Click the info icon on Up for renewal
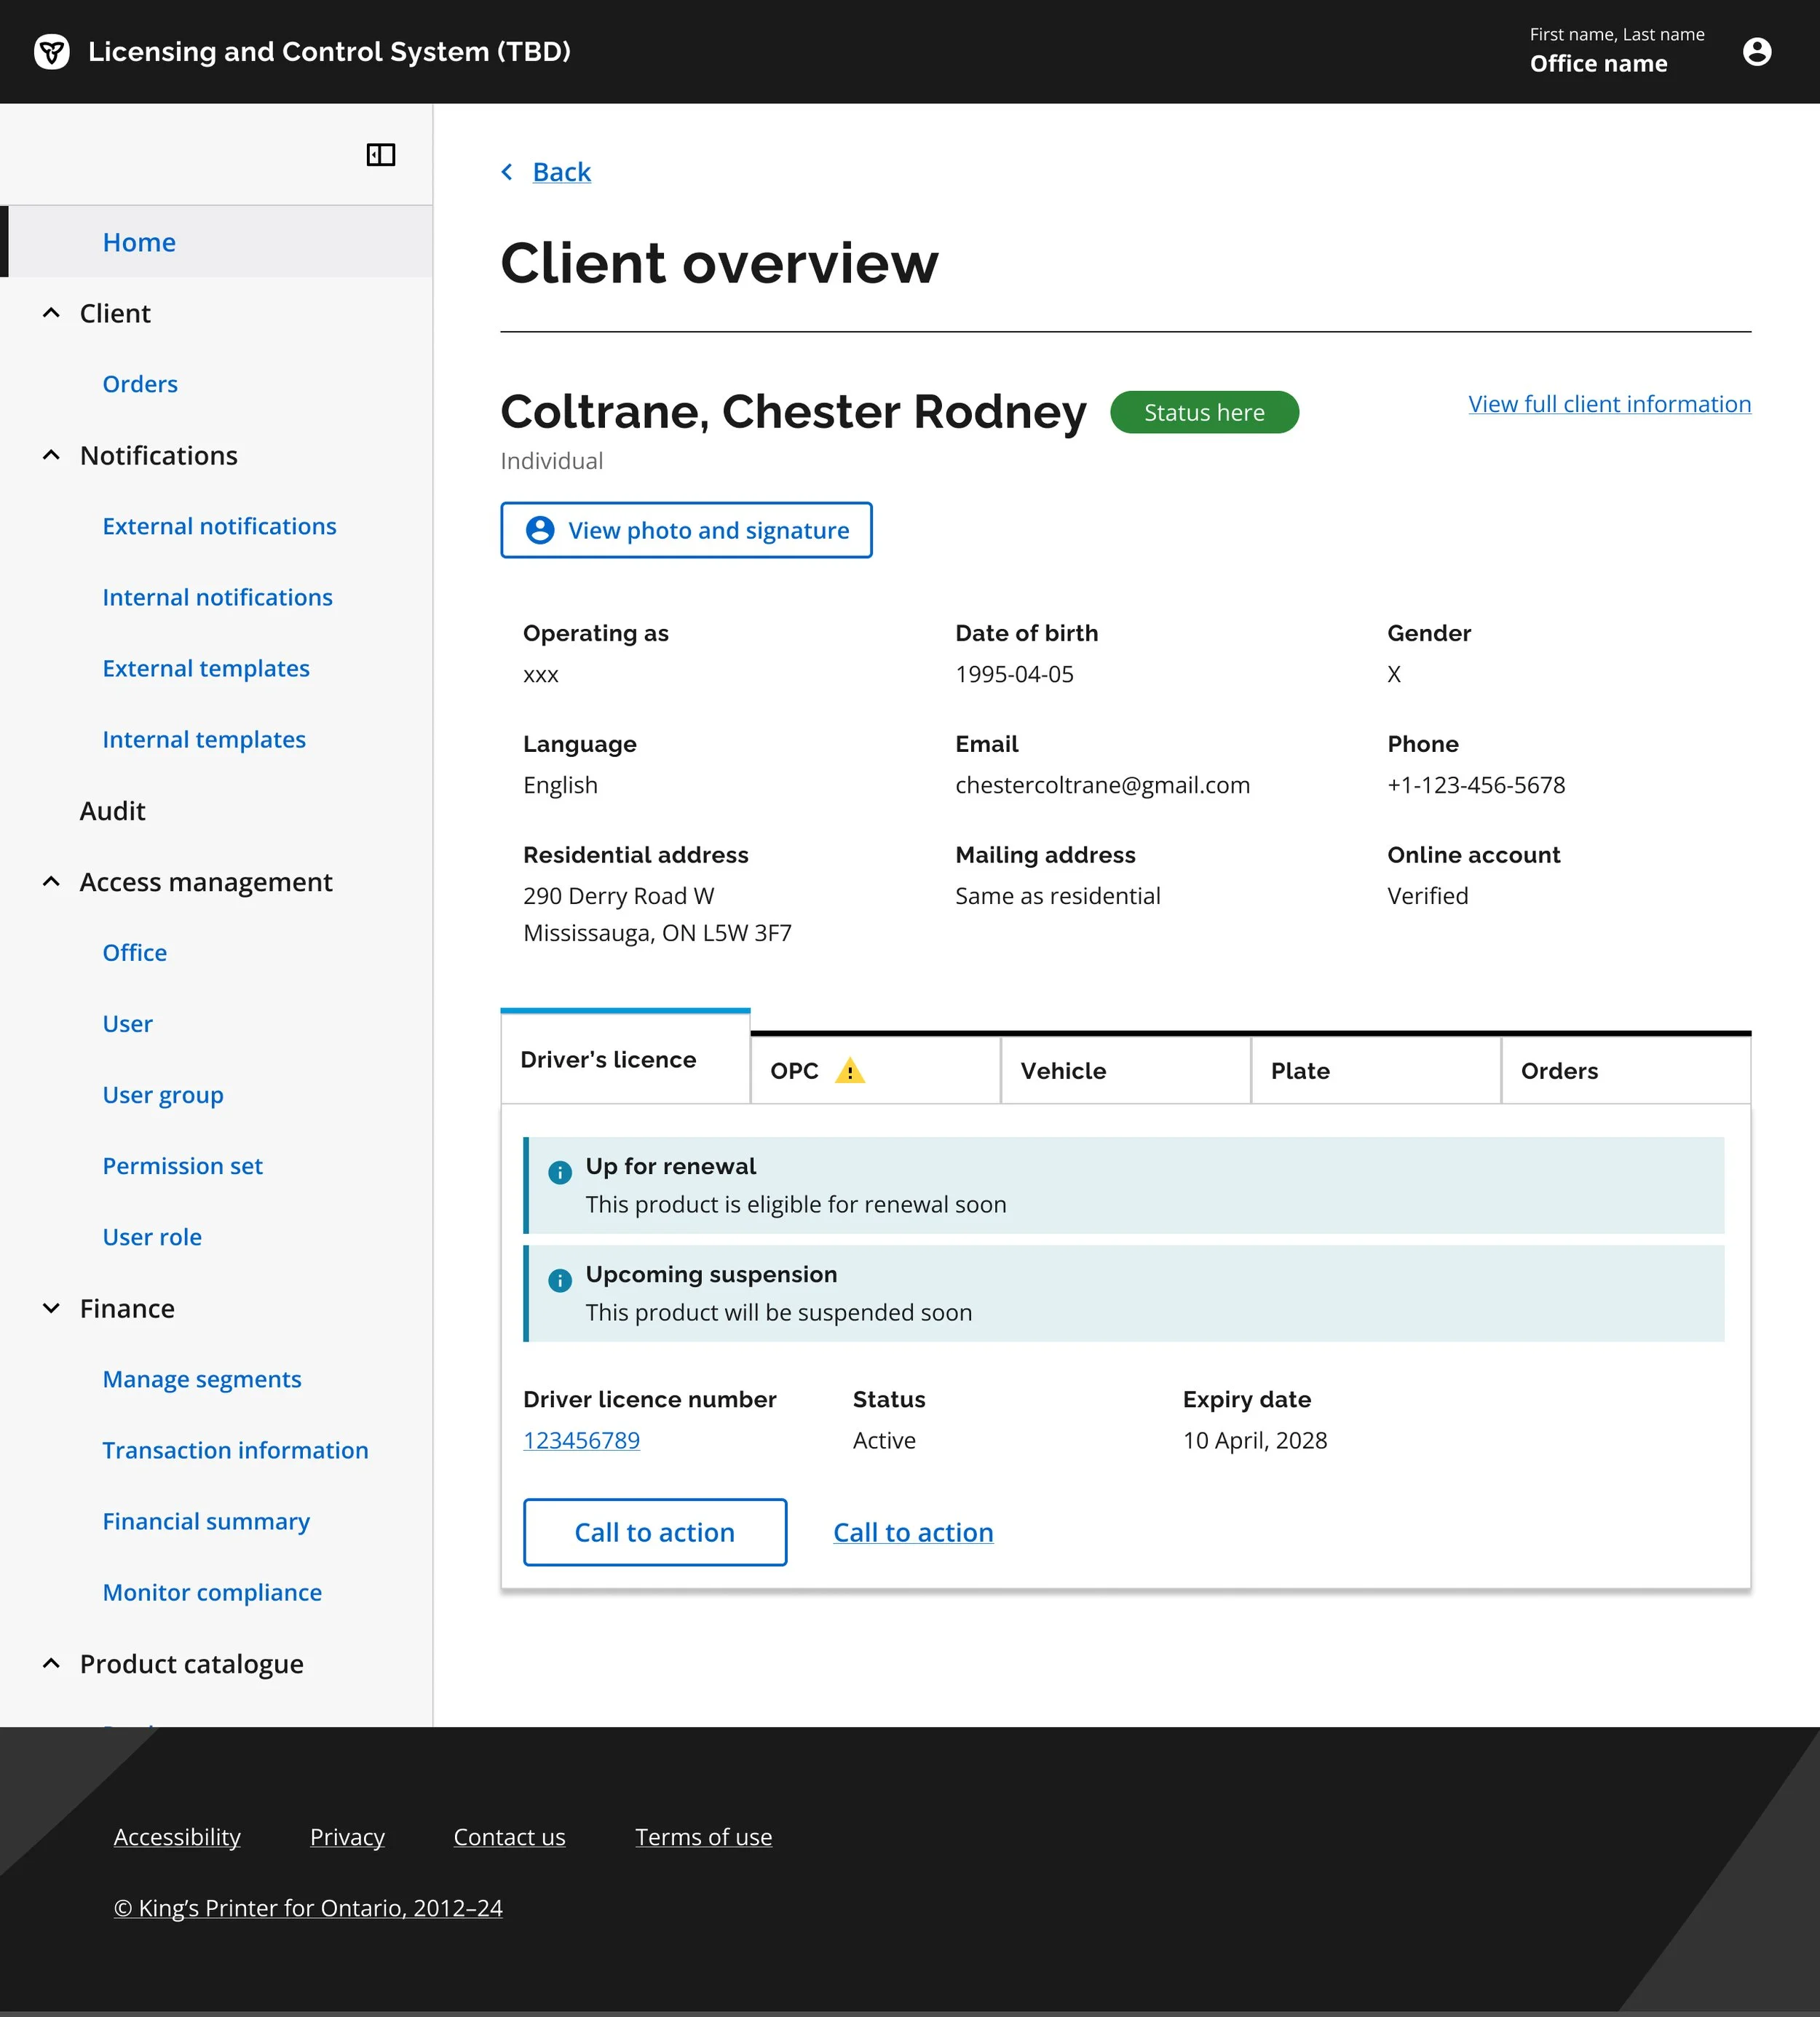 [560, 1172]
